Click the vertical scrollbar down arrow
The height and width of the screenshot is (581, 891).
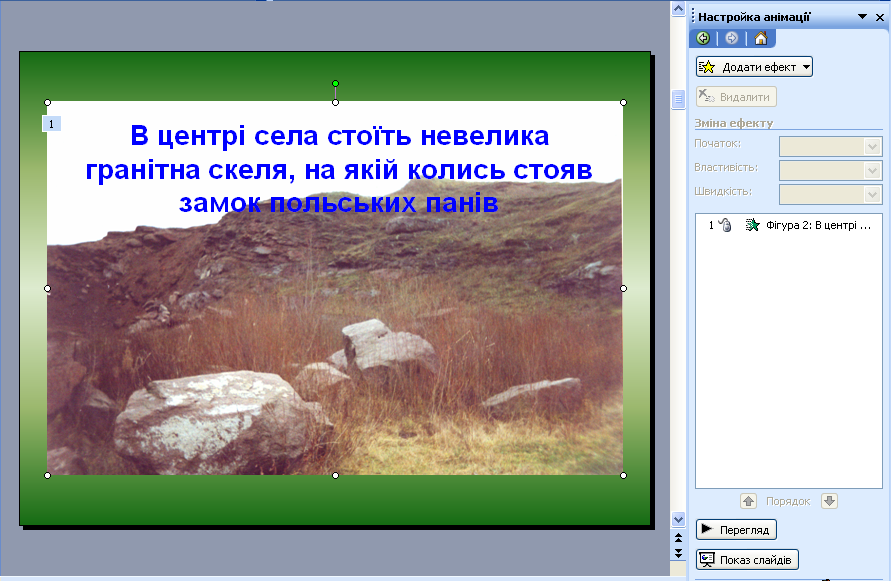coord(678,518)
